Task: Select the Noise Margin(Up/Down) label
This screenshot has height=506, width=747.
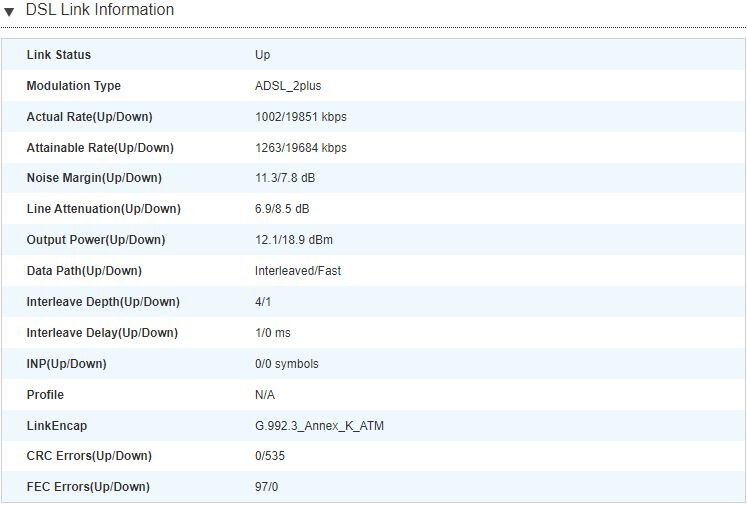Action: click(x=94, y=178)
